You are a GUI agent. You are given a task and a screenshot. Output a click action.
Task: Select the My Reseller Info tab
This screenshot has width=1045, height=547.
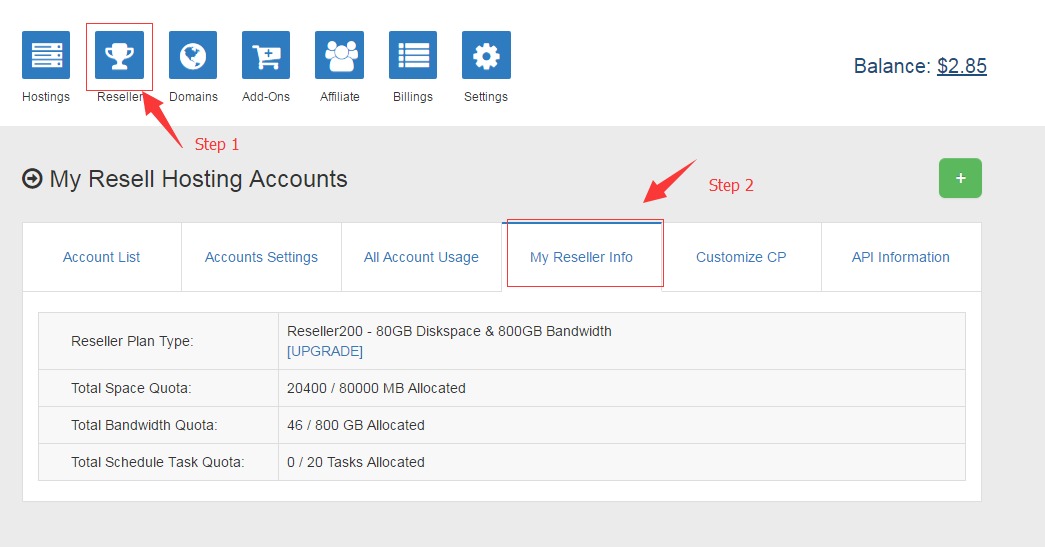(x=581, y=257)
